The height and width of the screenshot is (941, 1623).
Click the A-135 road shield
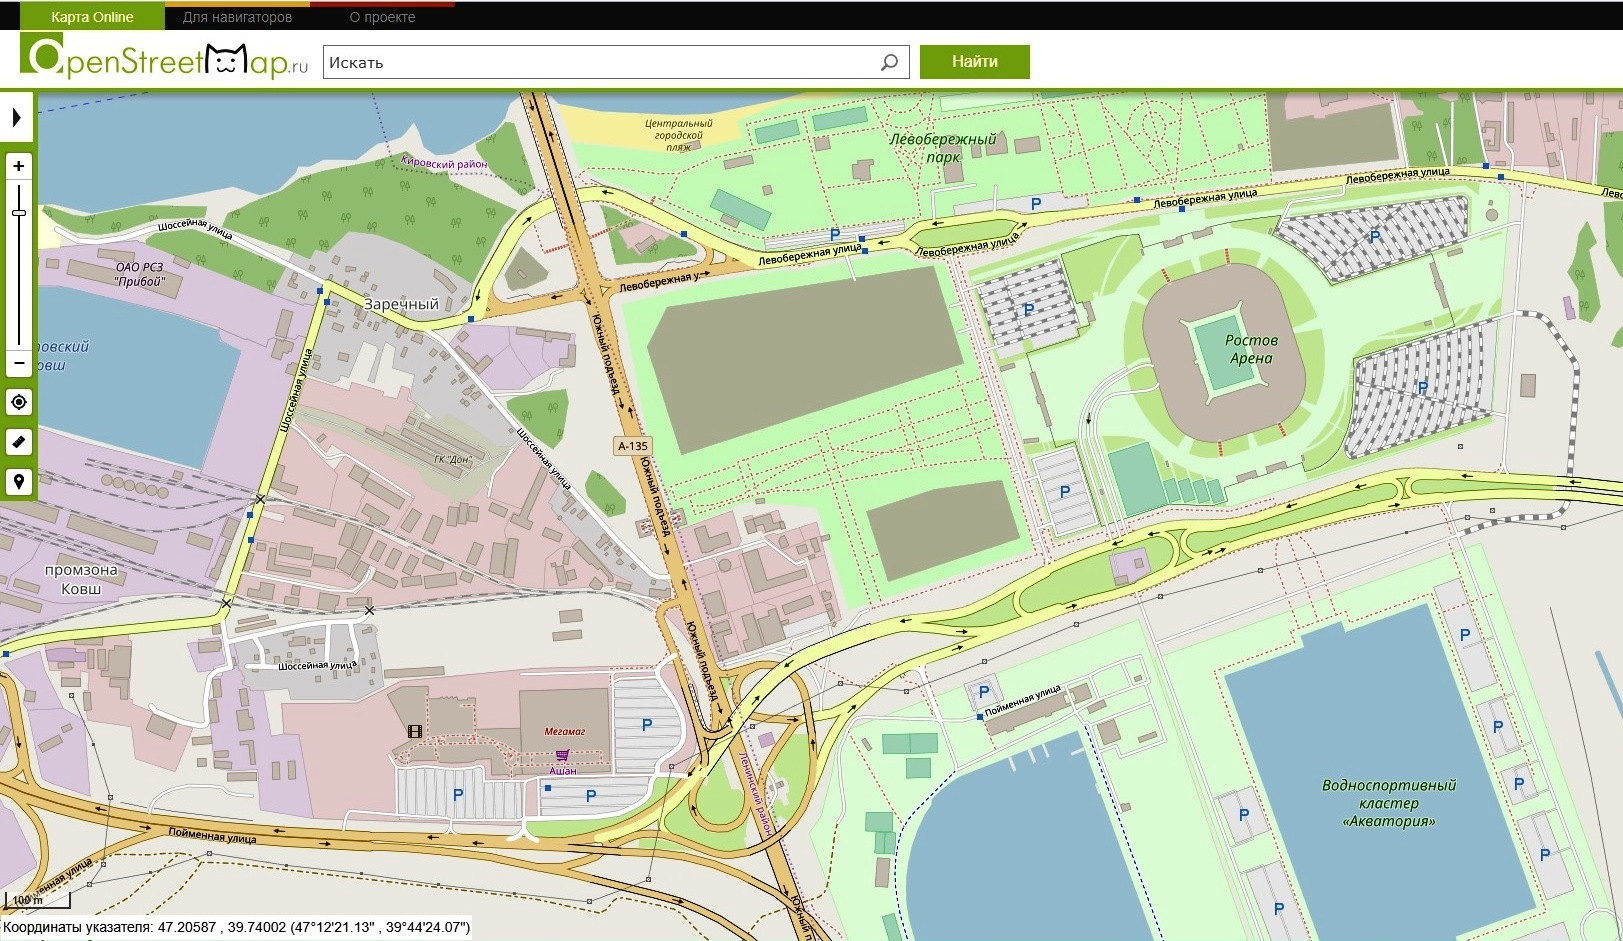633,446
